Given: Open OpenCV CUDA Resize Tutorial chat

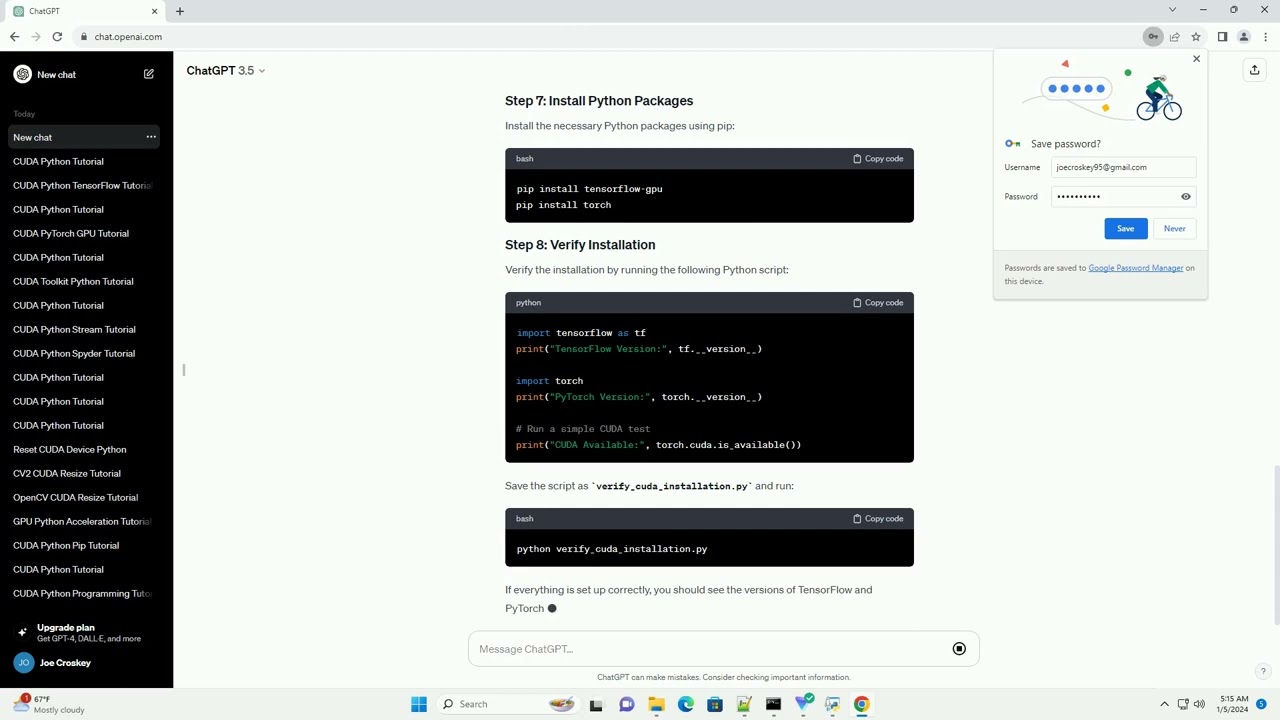Looking at the screenshot, I should (x=86, y=498).
